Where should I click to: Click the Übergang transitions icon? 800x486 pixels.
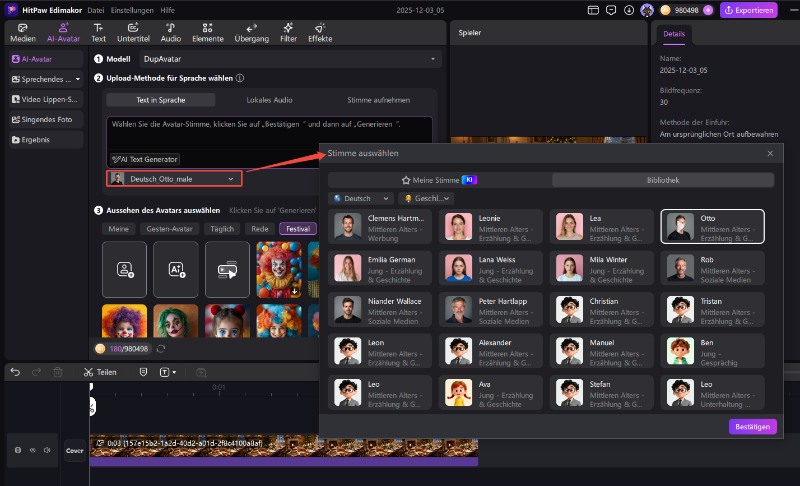coord(251,32)
